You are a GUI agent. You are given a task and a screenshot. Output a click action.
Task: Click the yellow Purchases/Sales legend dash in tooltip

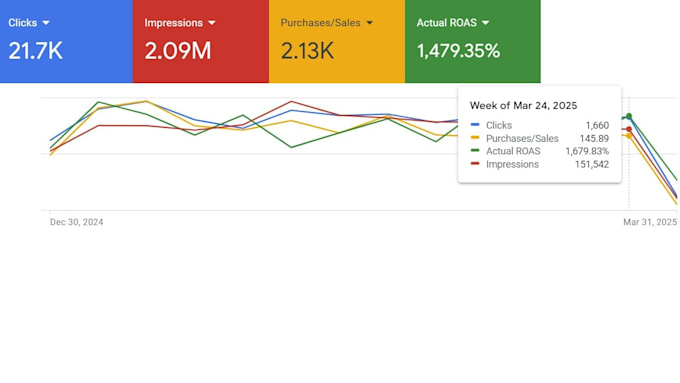[475, 138]
